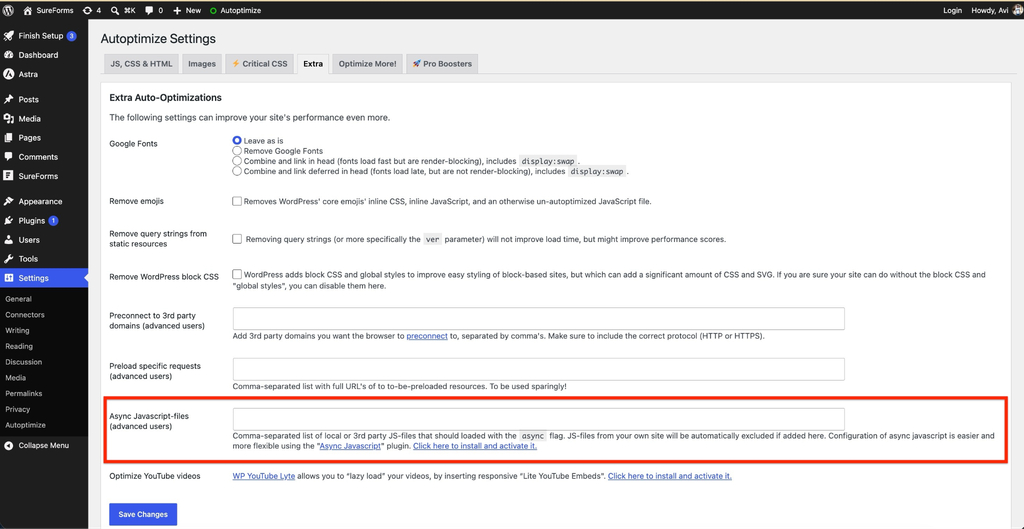
Task: Select Remove Google Fonts option
Action: tap(237, 150)
